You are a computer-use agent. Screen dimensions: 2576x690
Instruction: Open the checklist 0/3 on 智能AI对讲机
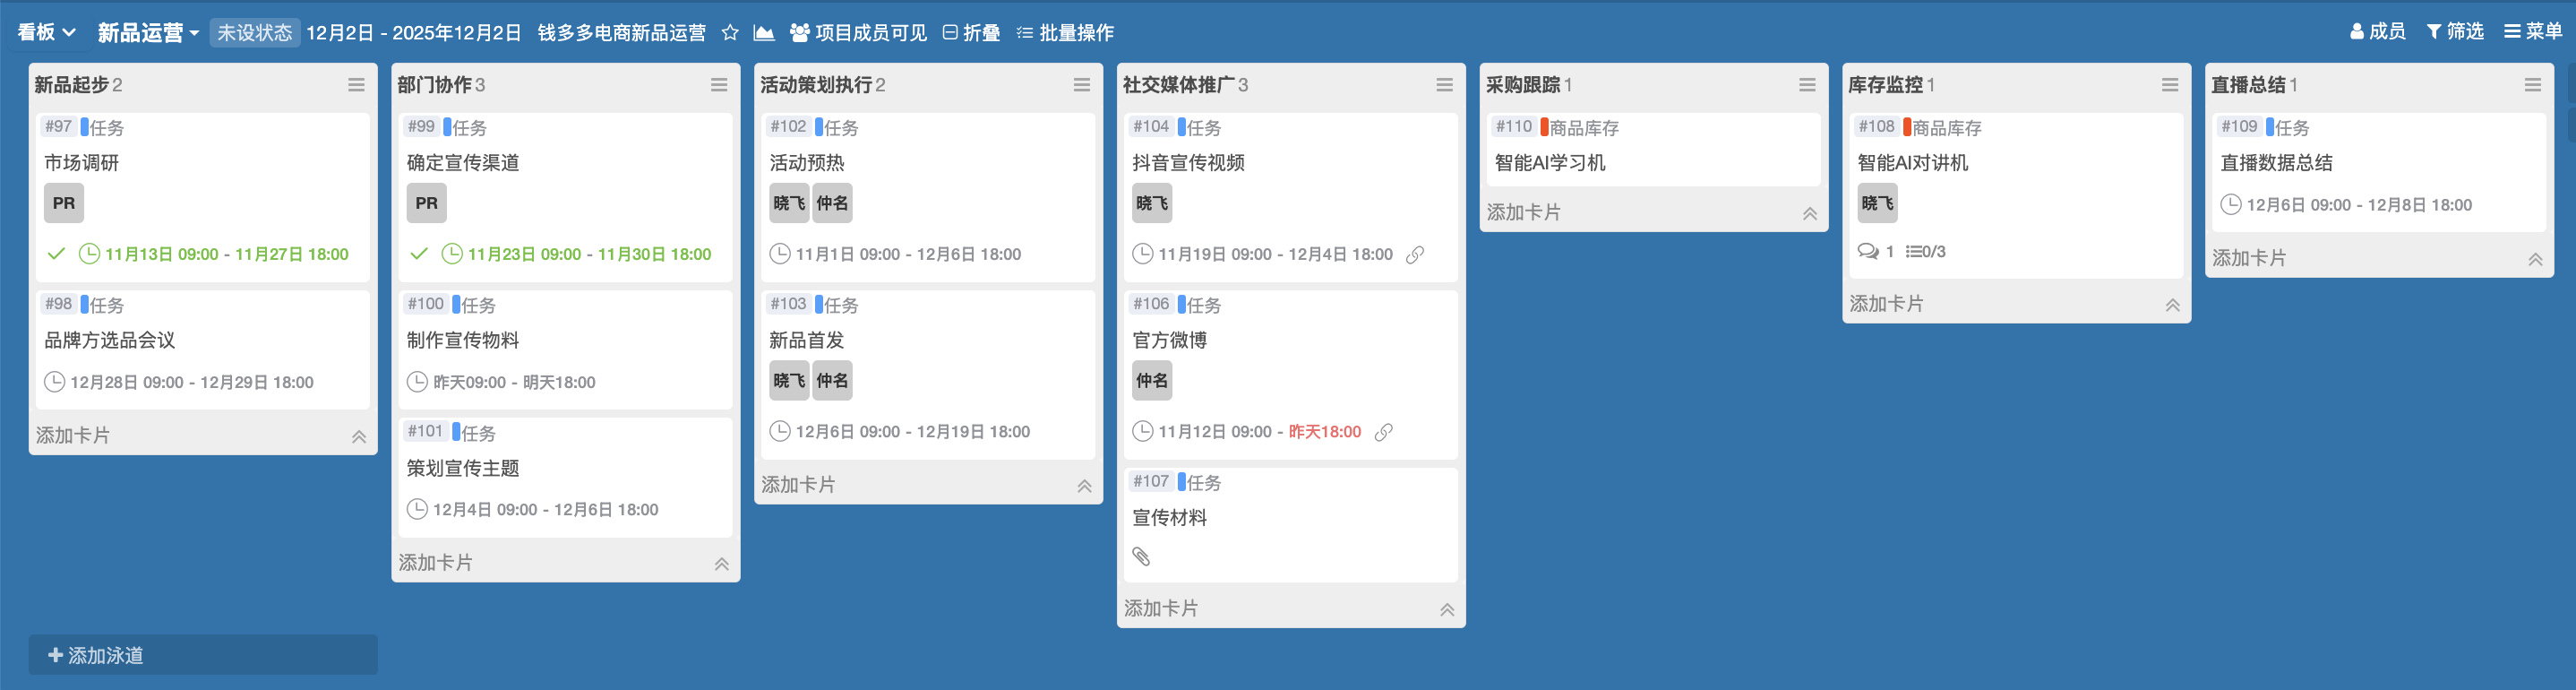(x=1925, y=252)
